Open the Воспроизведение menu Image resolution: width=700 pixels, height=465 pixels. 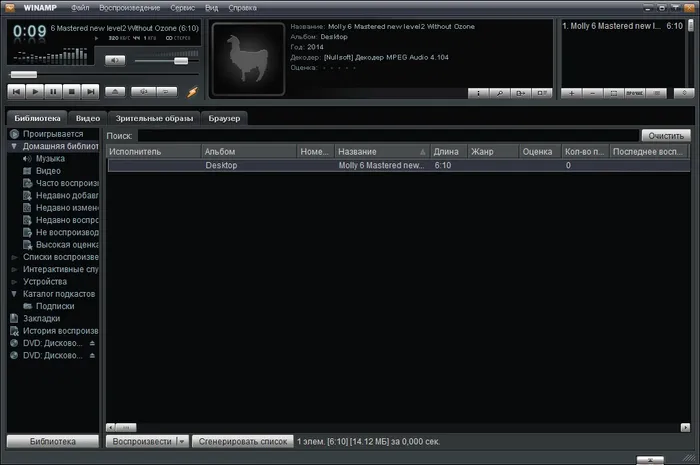[x=129, y=8]
